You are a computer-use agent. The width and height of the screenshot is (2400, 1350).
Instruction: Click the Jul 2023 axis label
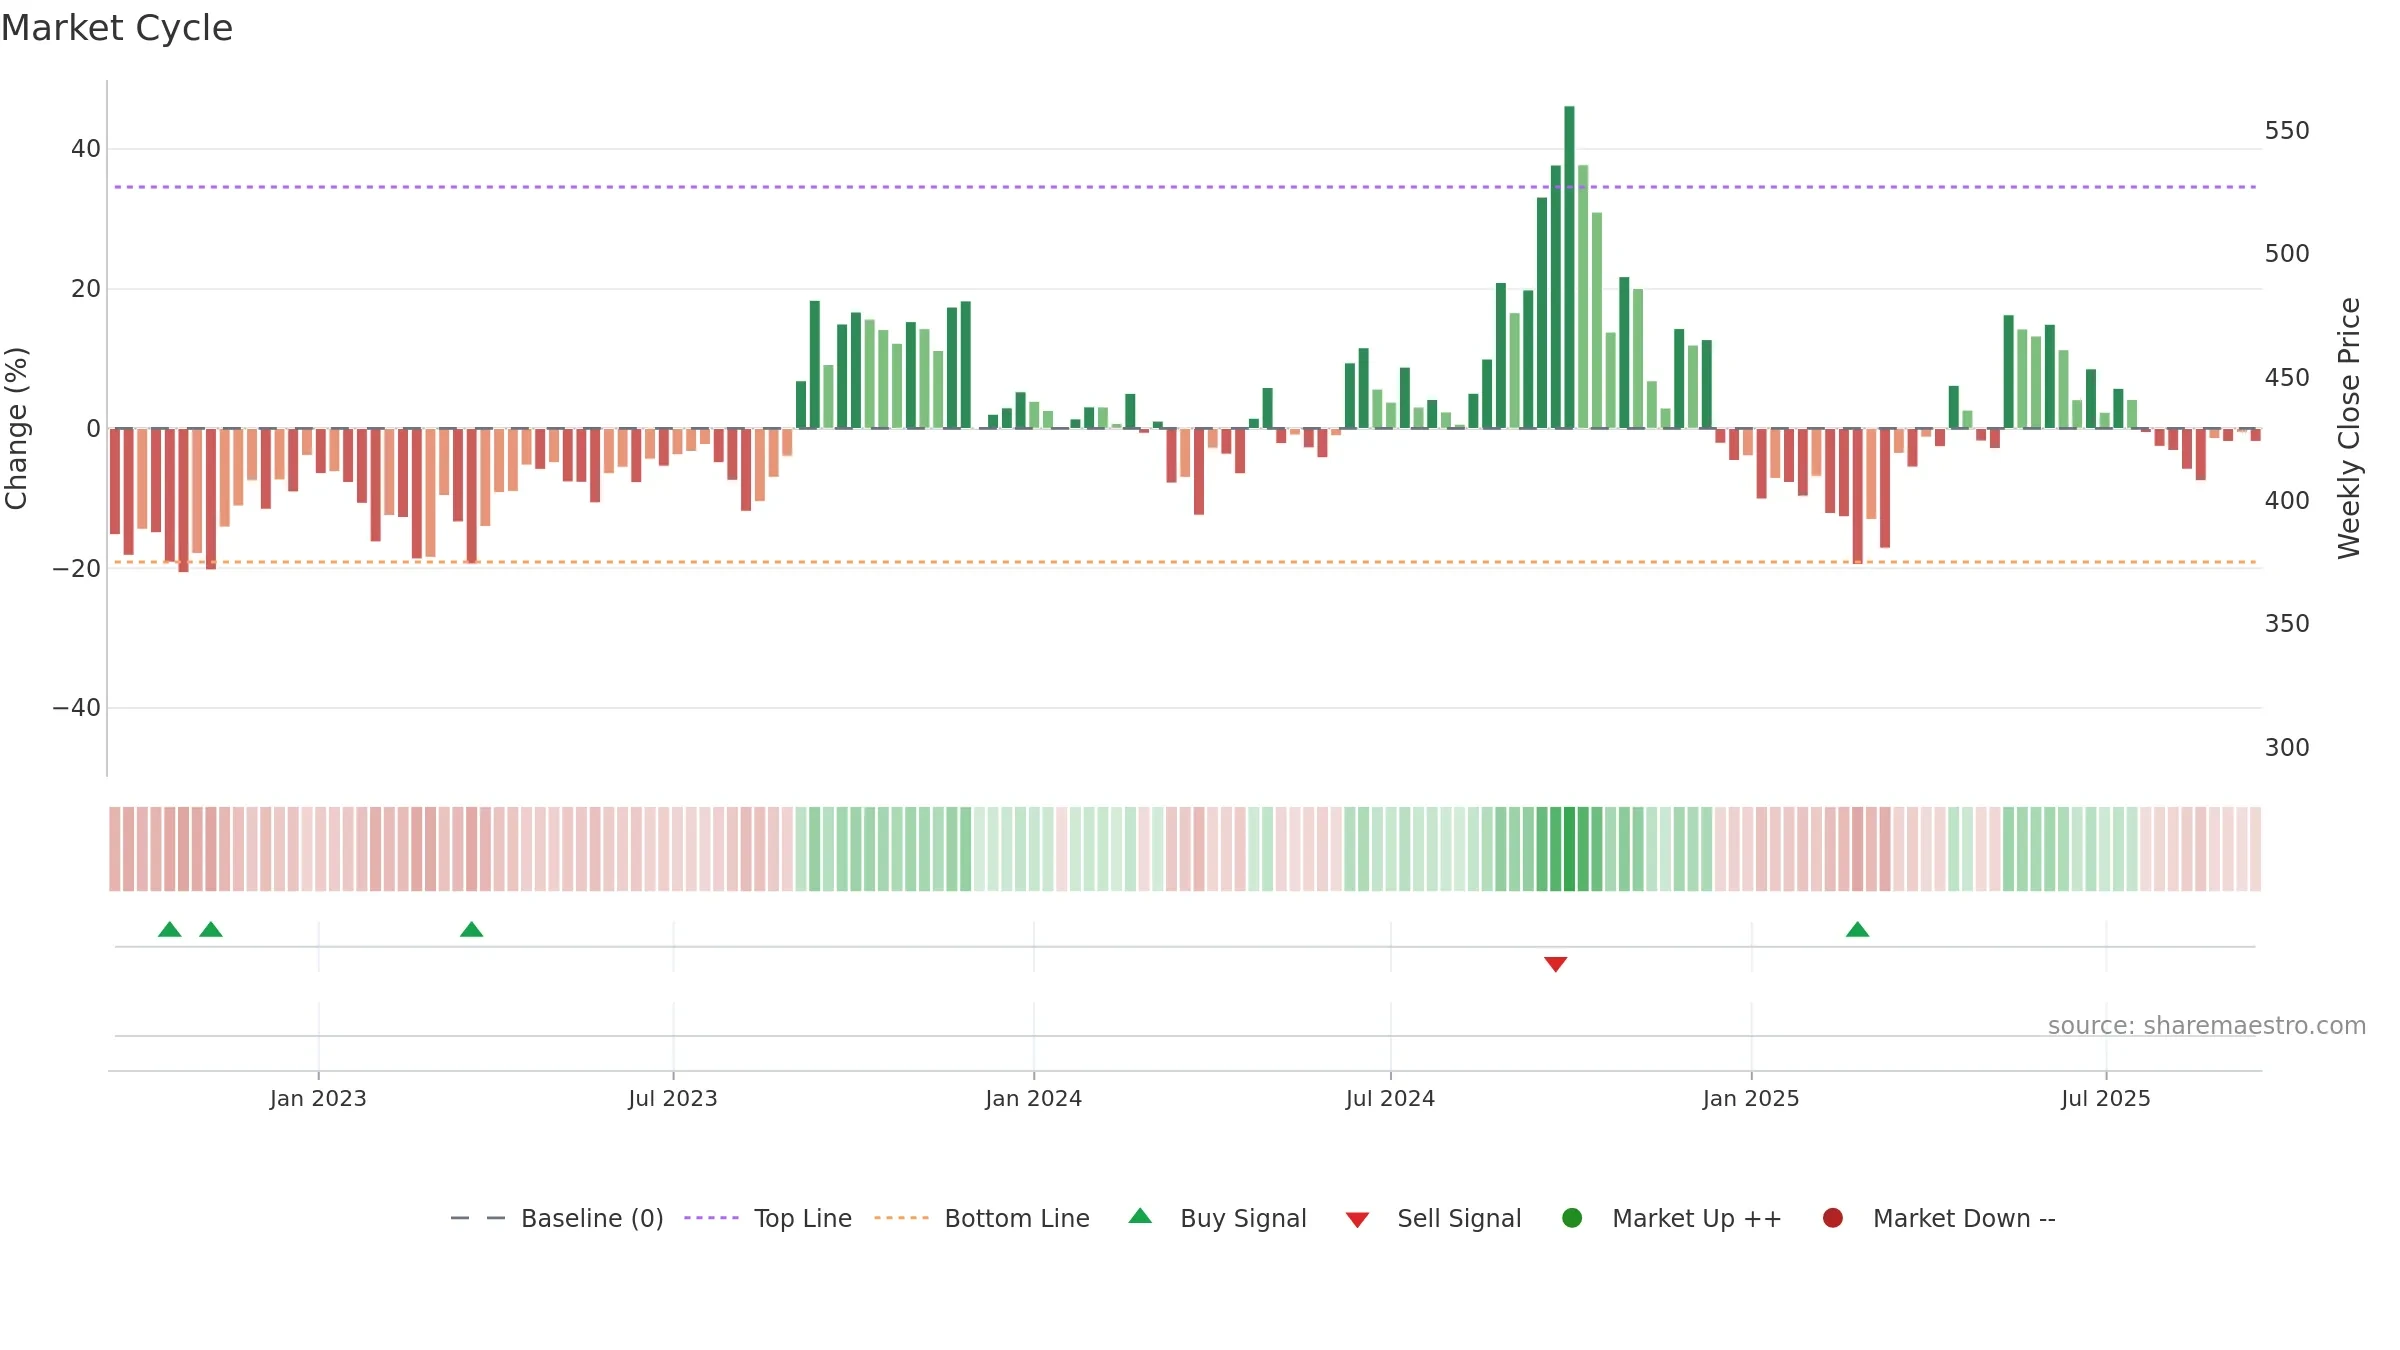[673, 1098]
